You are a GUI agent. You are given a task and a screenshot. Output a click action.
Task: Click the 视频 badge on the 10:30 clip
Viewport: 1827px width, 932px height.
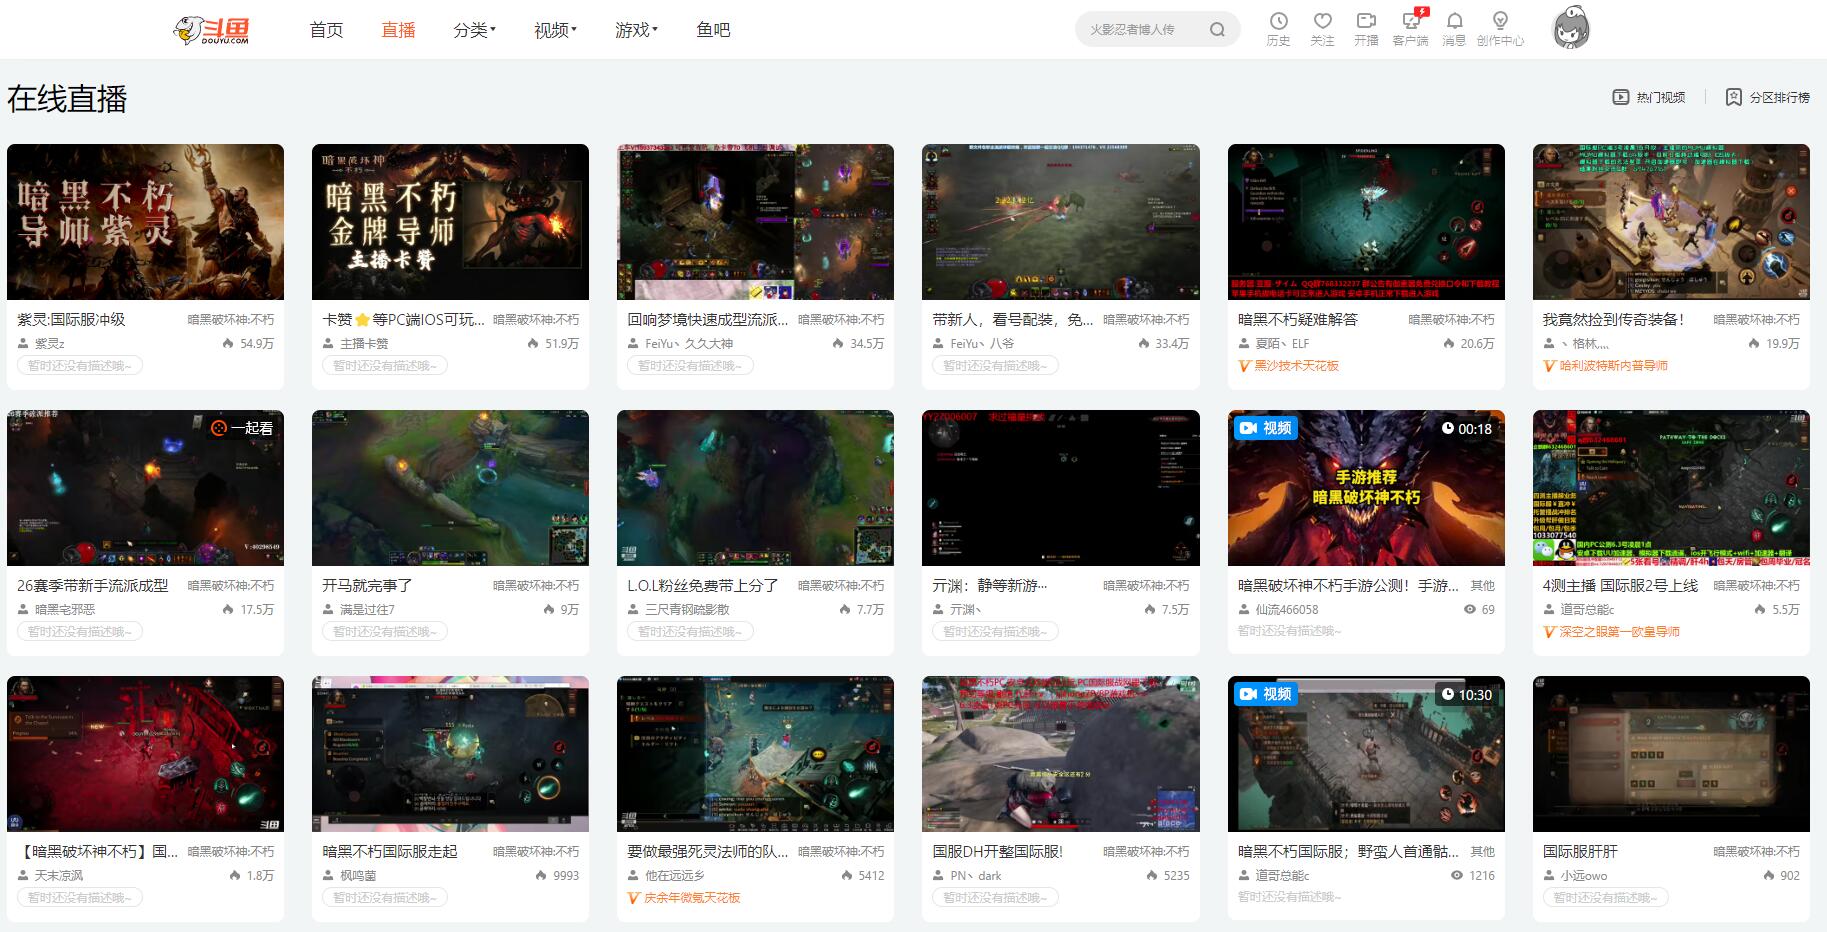click(1265, 694)
